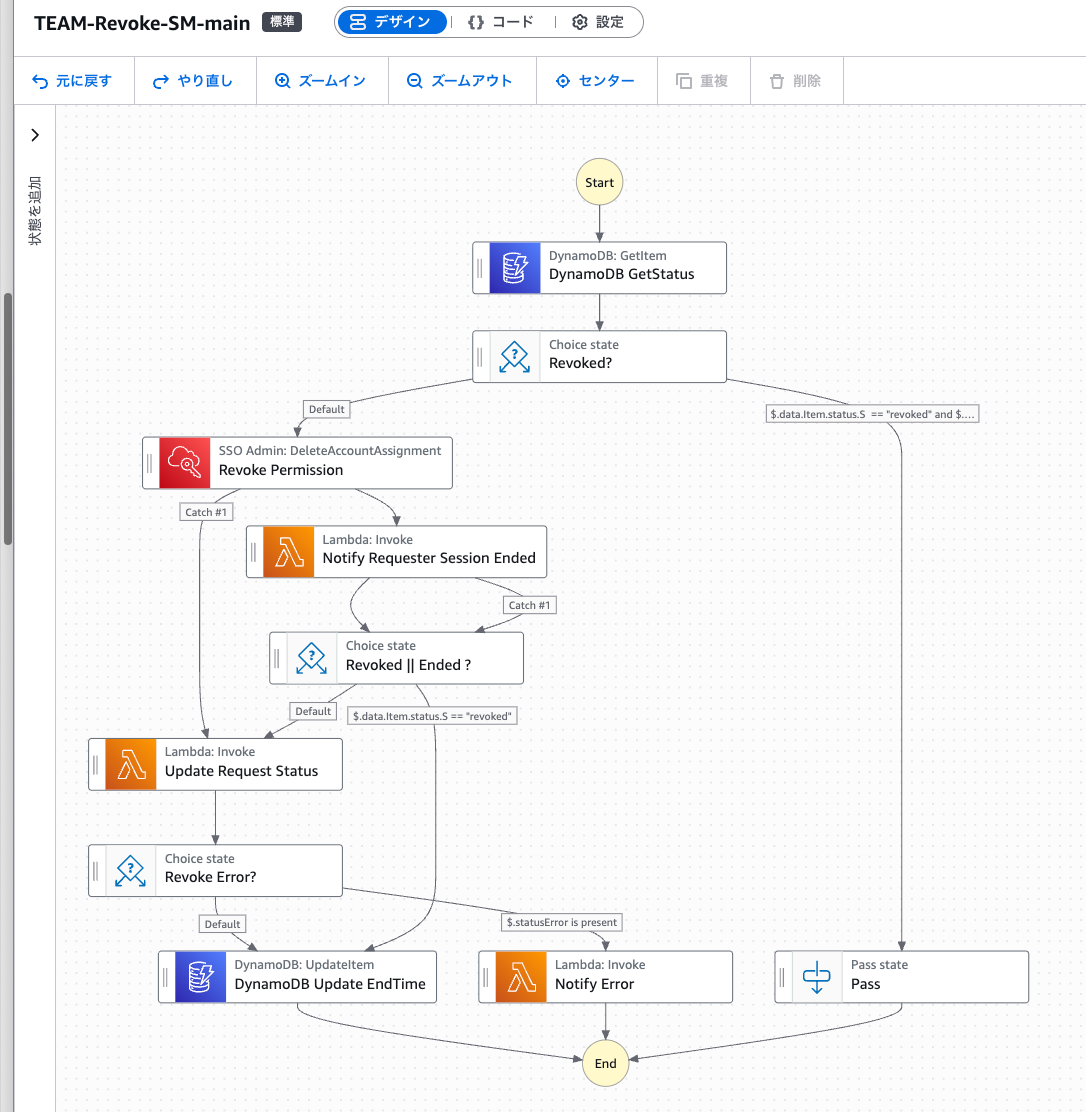The height and width of the screenshot is (1112, 1086).
Task: Click the Notify Error Lambda icon
Action: point(521,977)
